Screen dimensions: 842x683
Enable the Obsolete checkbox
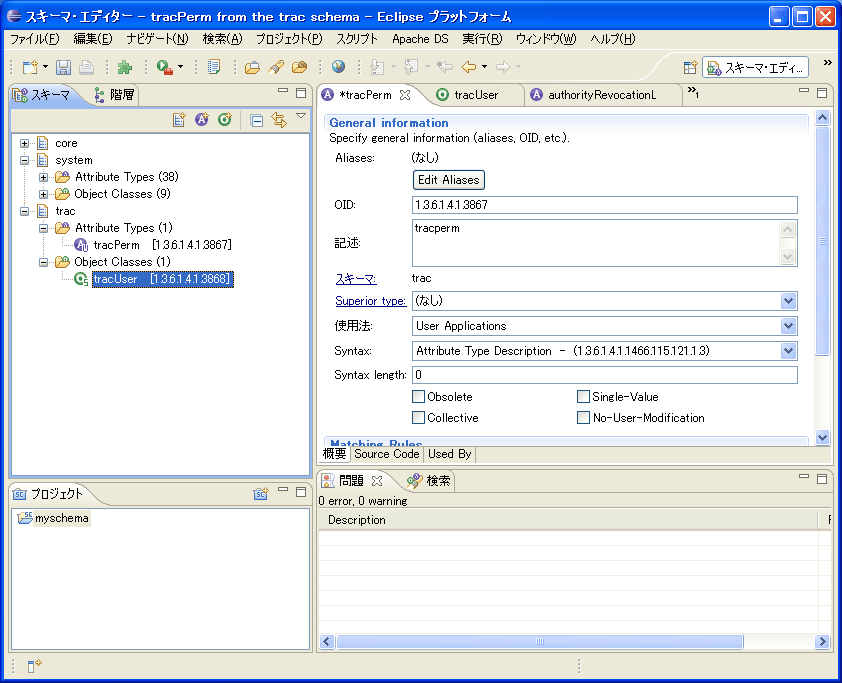click(x=419, y=396)
